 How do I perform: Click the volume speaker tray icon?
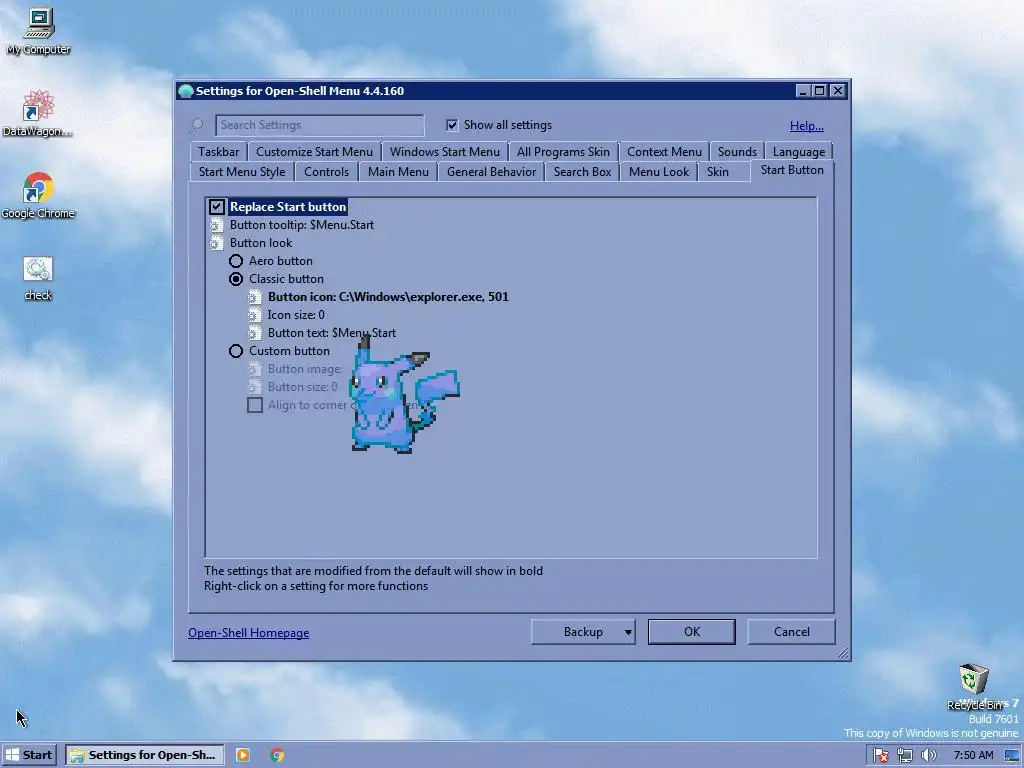(x=928, y=756)
